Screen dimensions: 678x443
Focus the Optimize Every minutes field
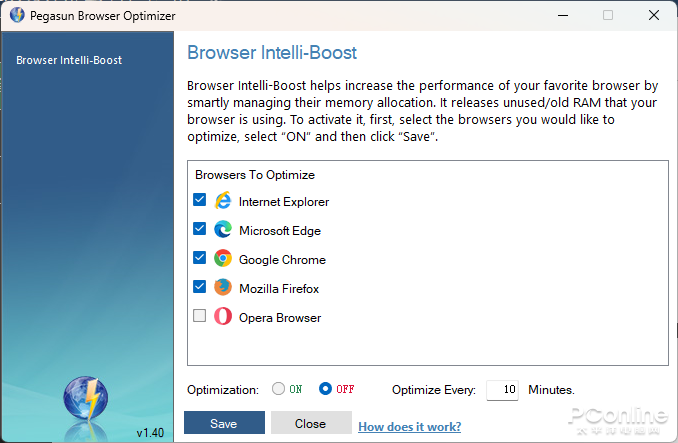point(502,390)
